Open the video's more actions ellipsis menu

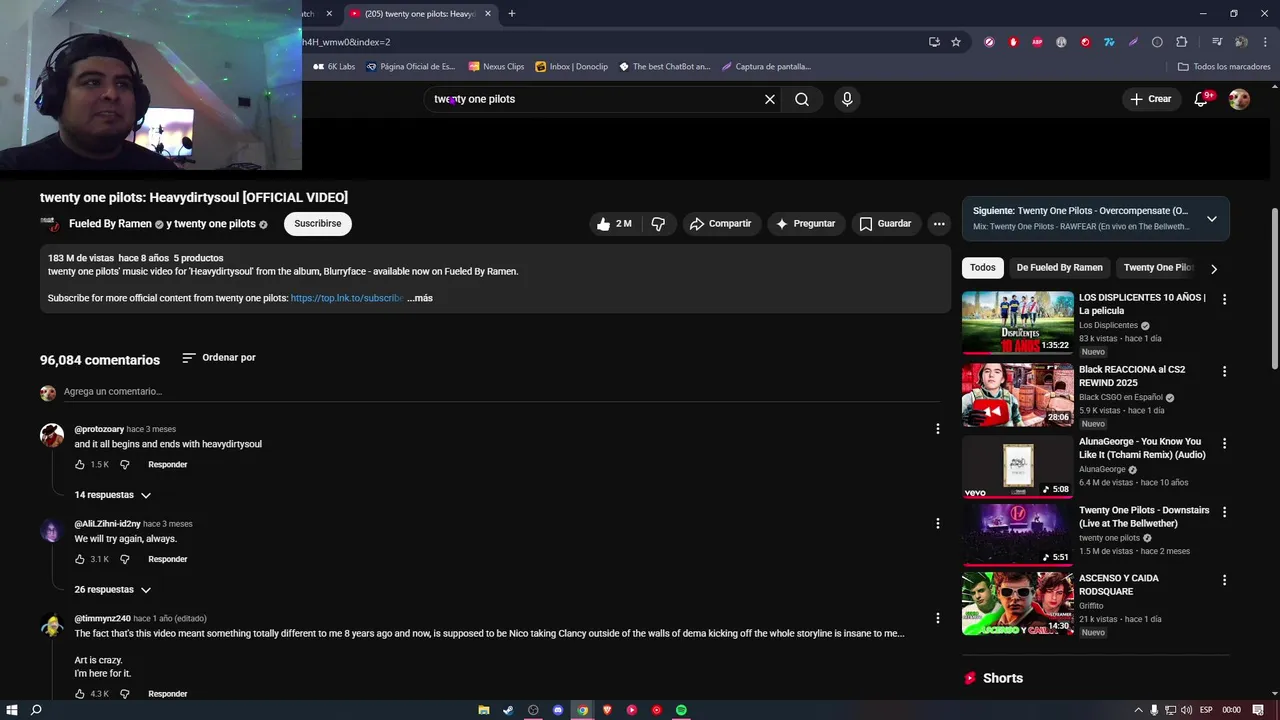[939, 224]
